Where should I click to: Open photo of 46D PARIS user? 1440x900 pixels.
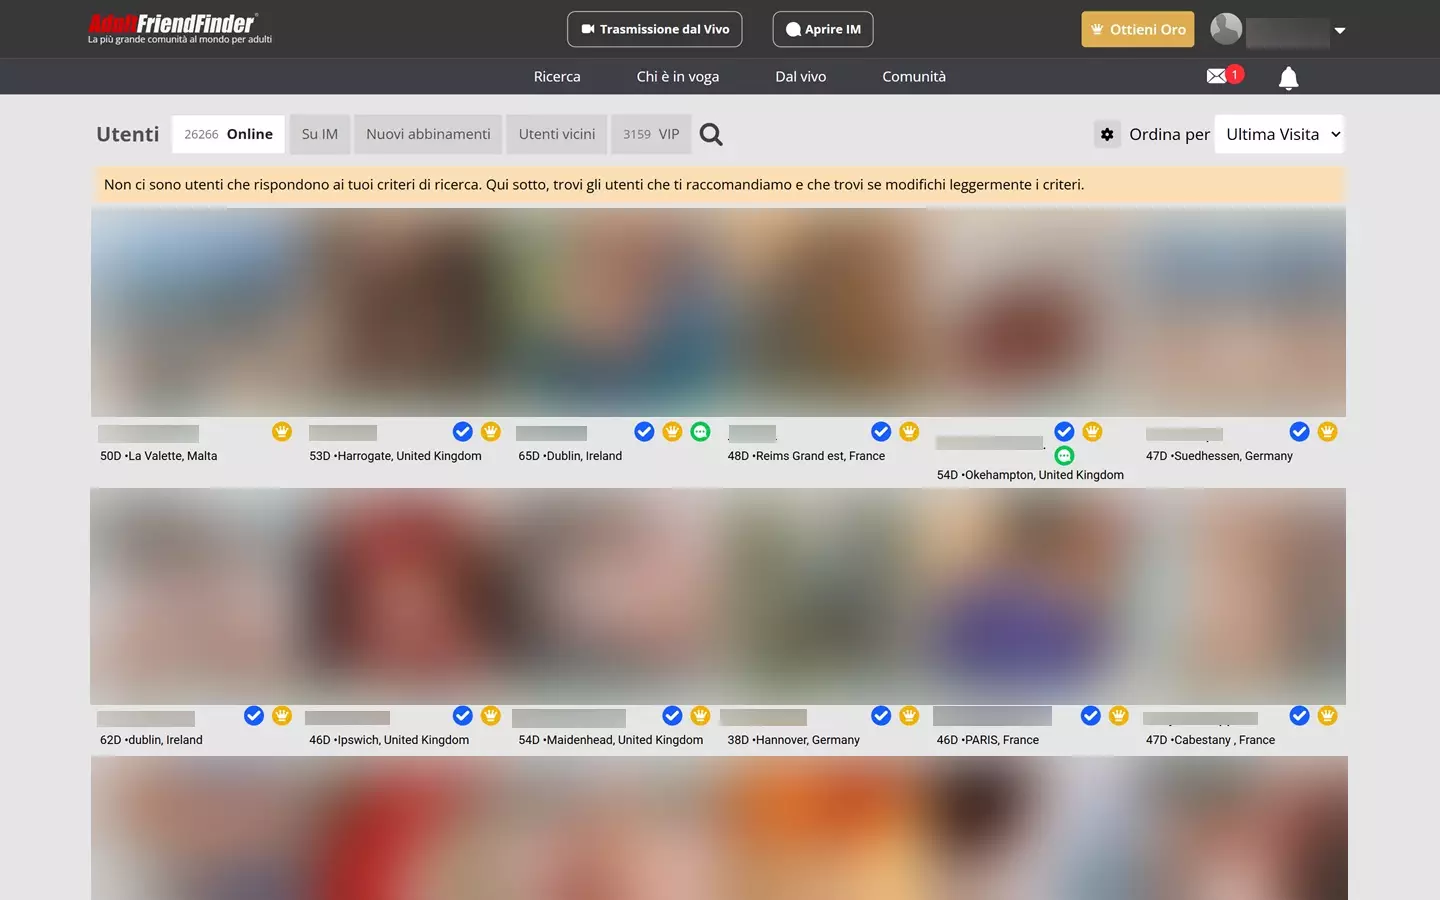click(1032, 596)
